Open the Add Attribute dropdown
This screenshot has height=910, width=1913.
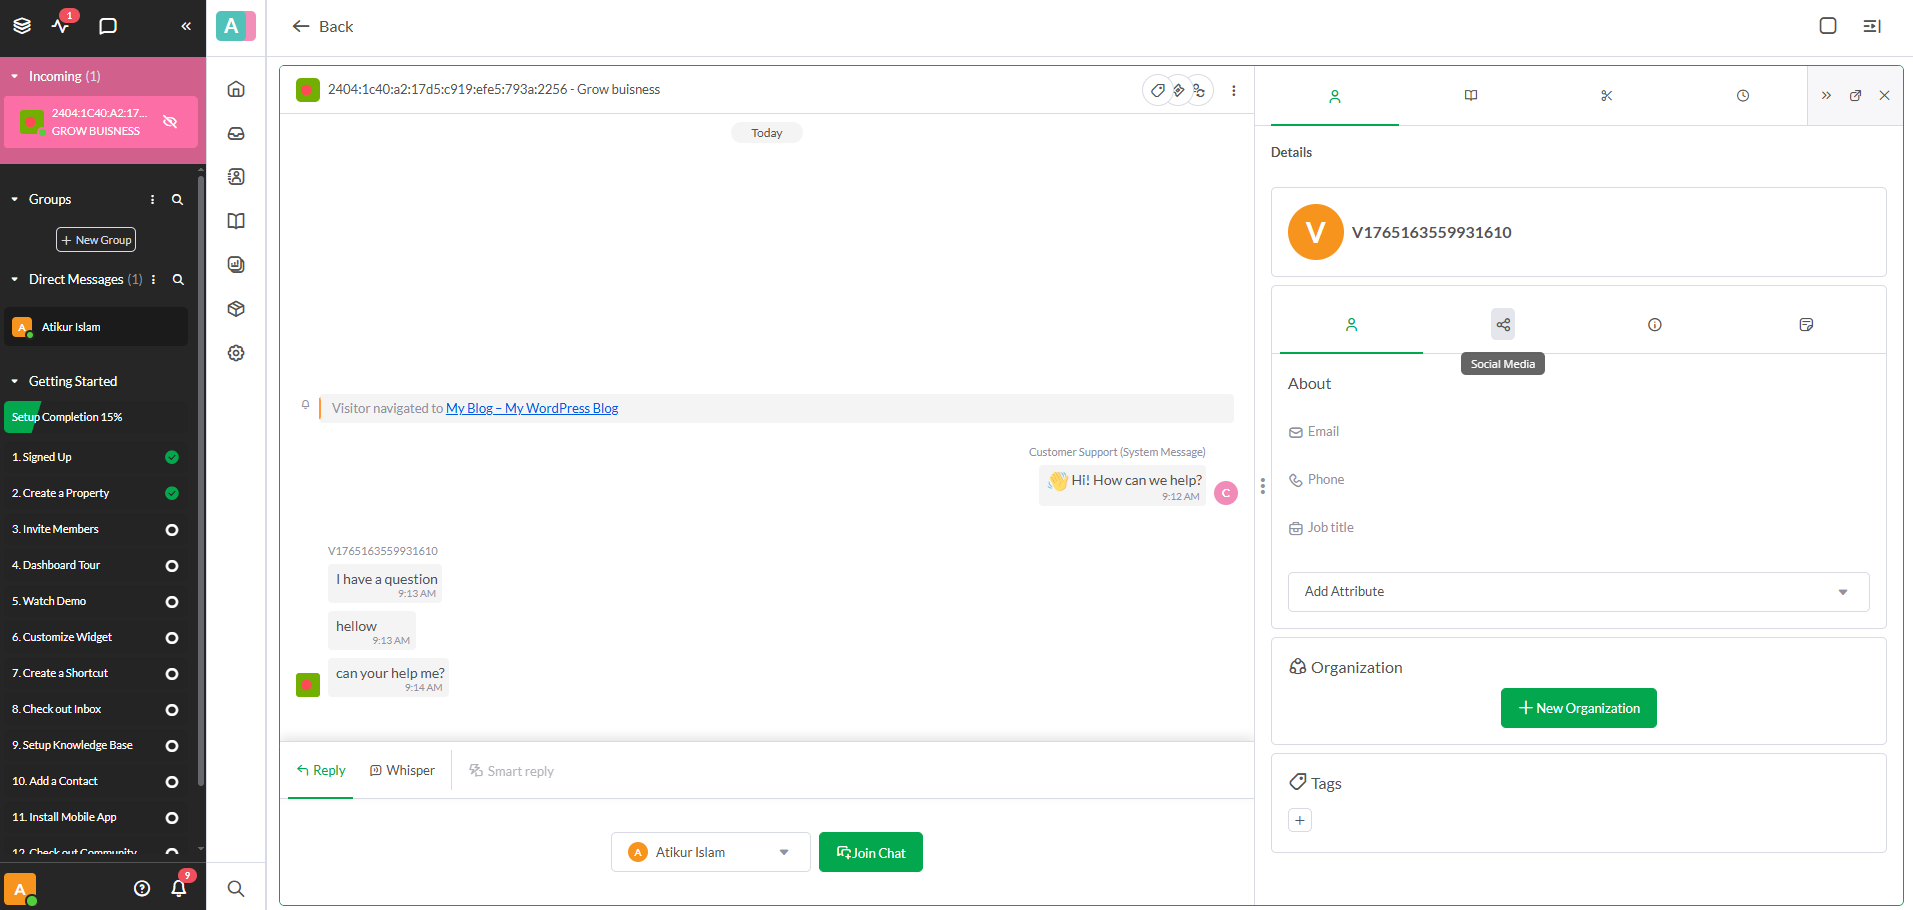tap(1578, 592)
